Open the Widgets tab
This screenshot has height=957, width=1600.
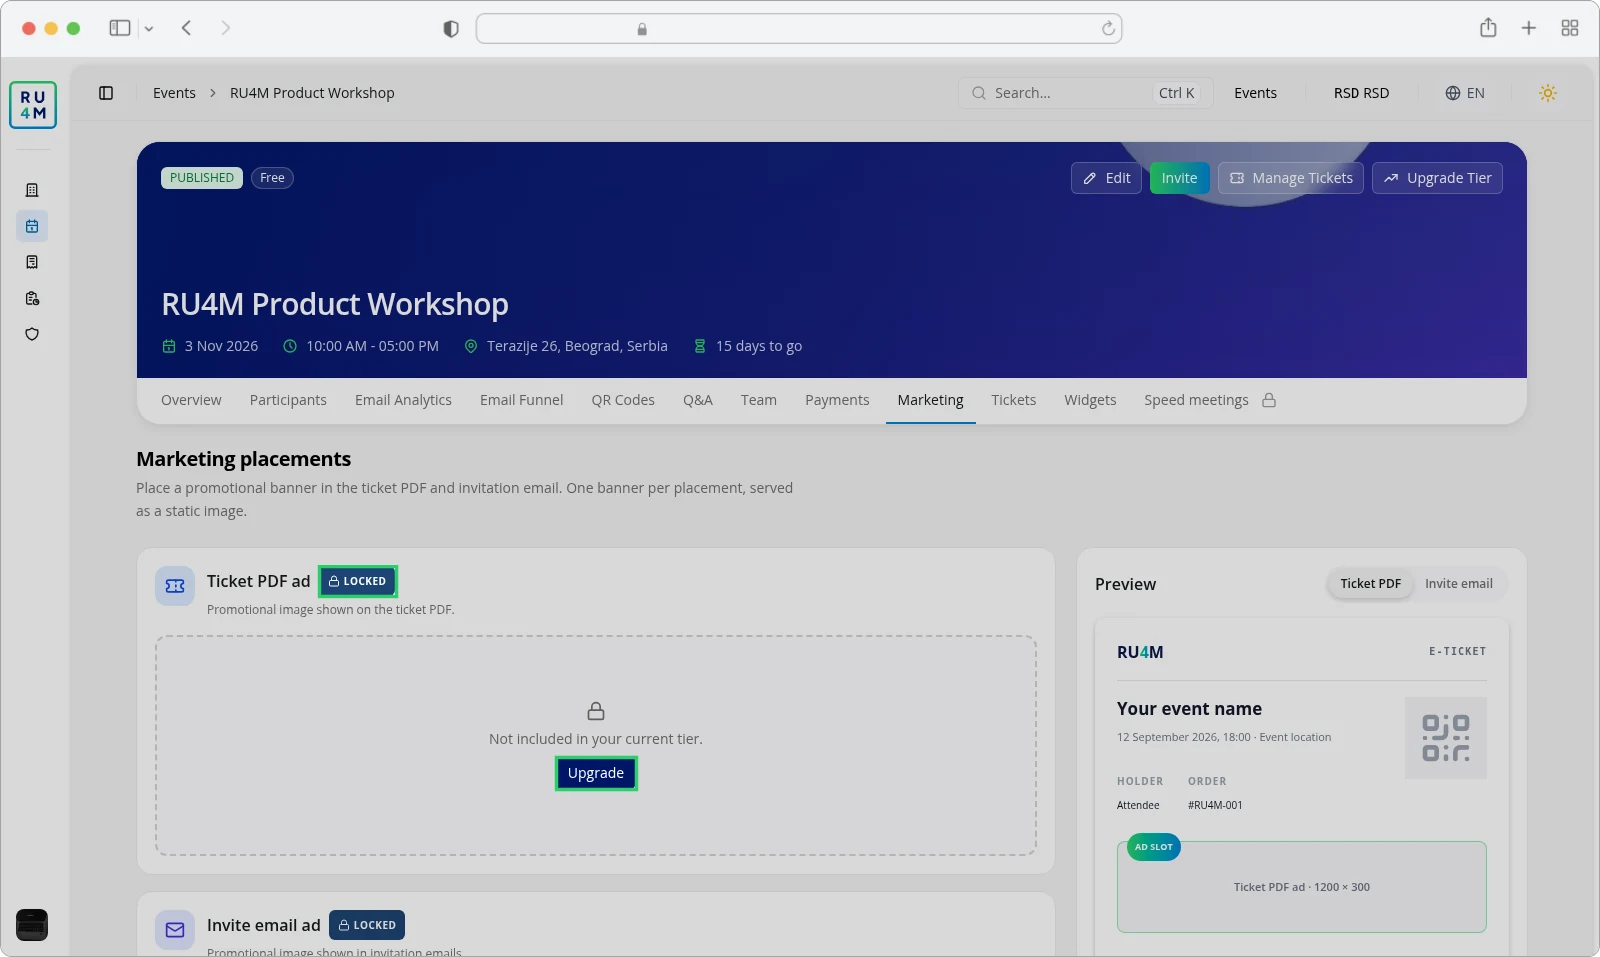(1090, 400)
